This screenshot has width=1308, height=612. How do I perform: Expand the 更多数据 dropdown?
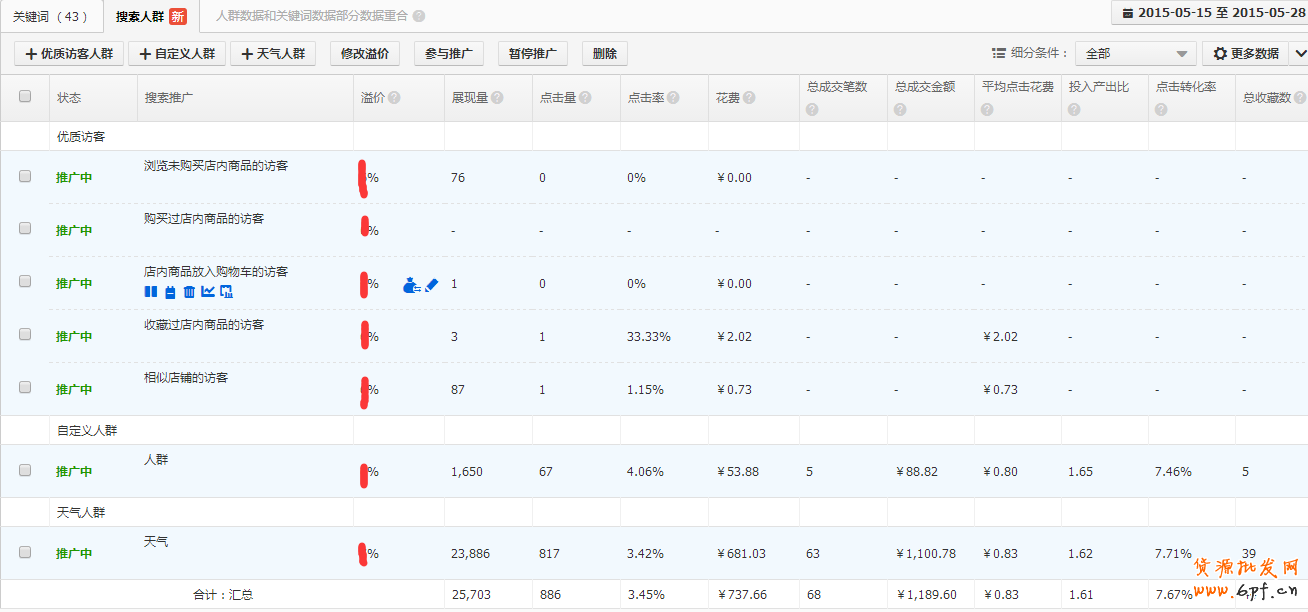pyautogui.click(x=1298, y=53)
